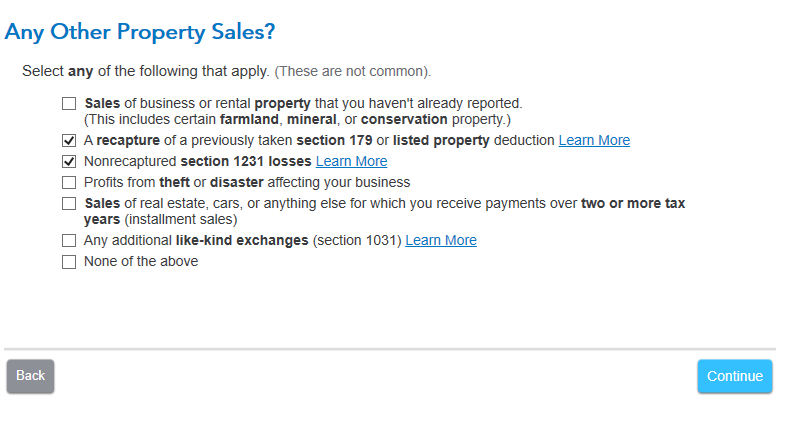
Task: Tick the profits from theft or disaster checkbox
Action: tap(69, 182)
